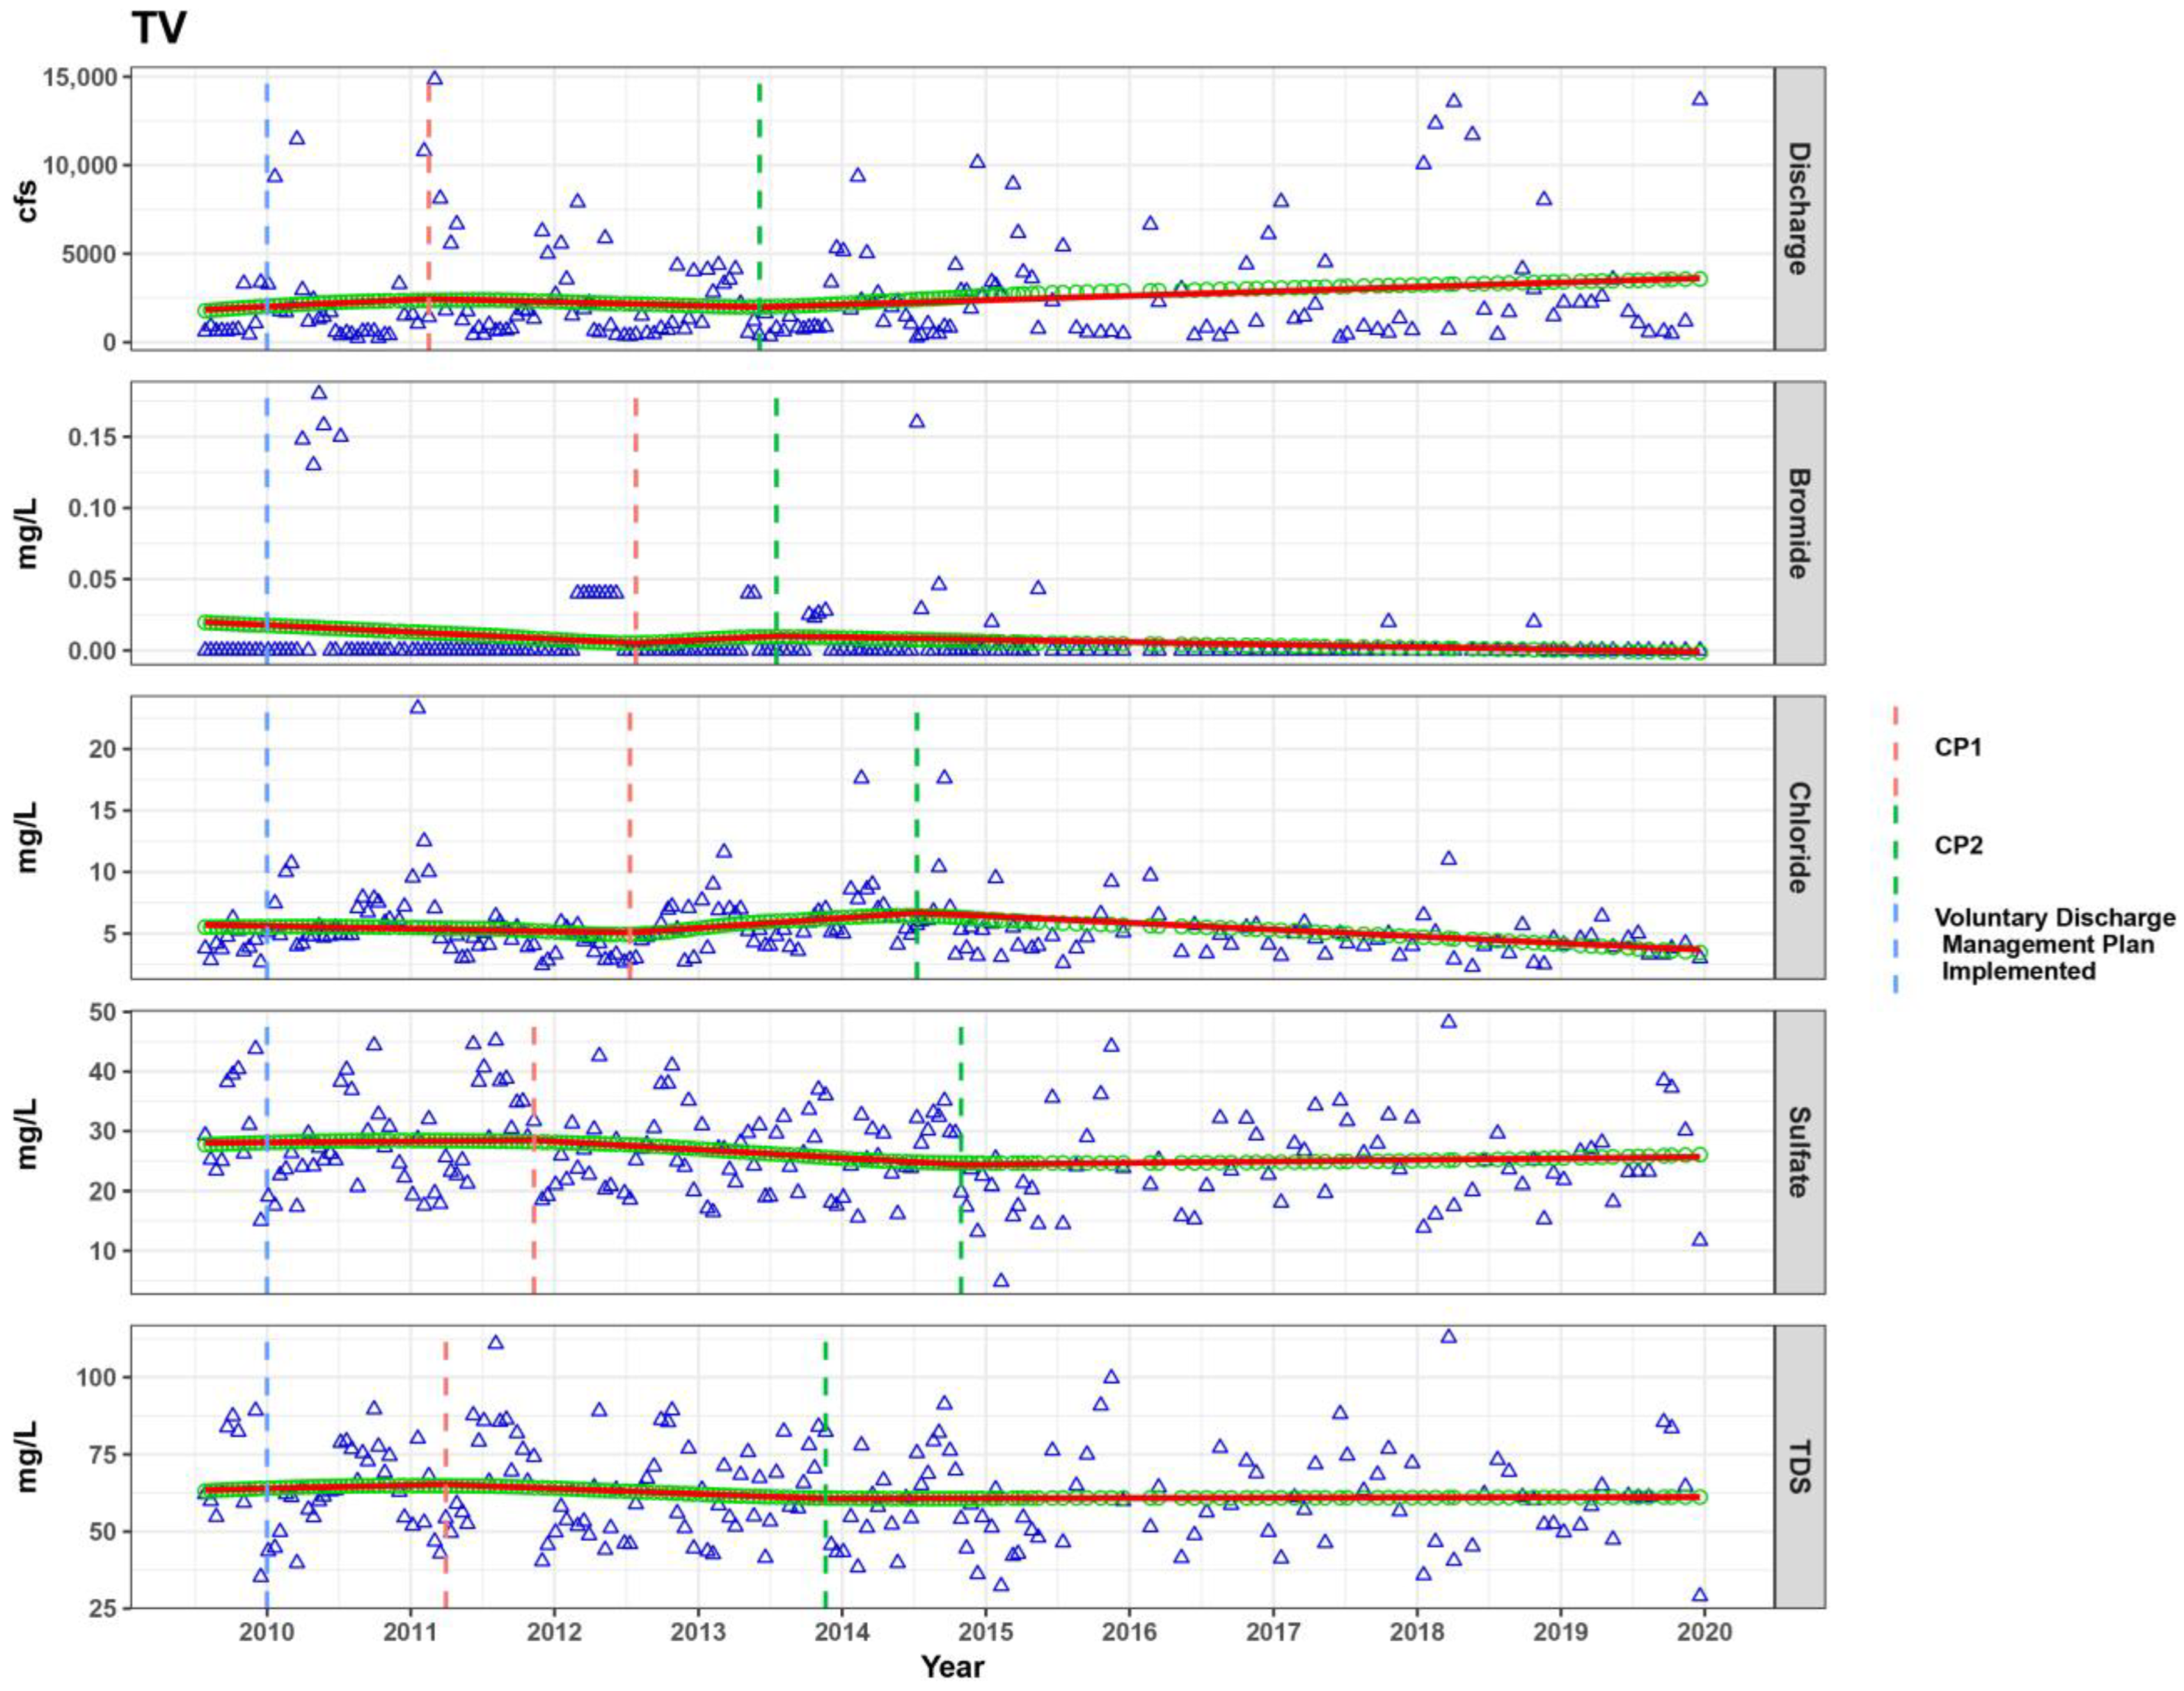2184x1691 pixels.
Task: Click the 2010 x-axis tick label
Action: pyautogui.click(x=266, y=1631)
